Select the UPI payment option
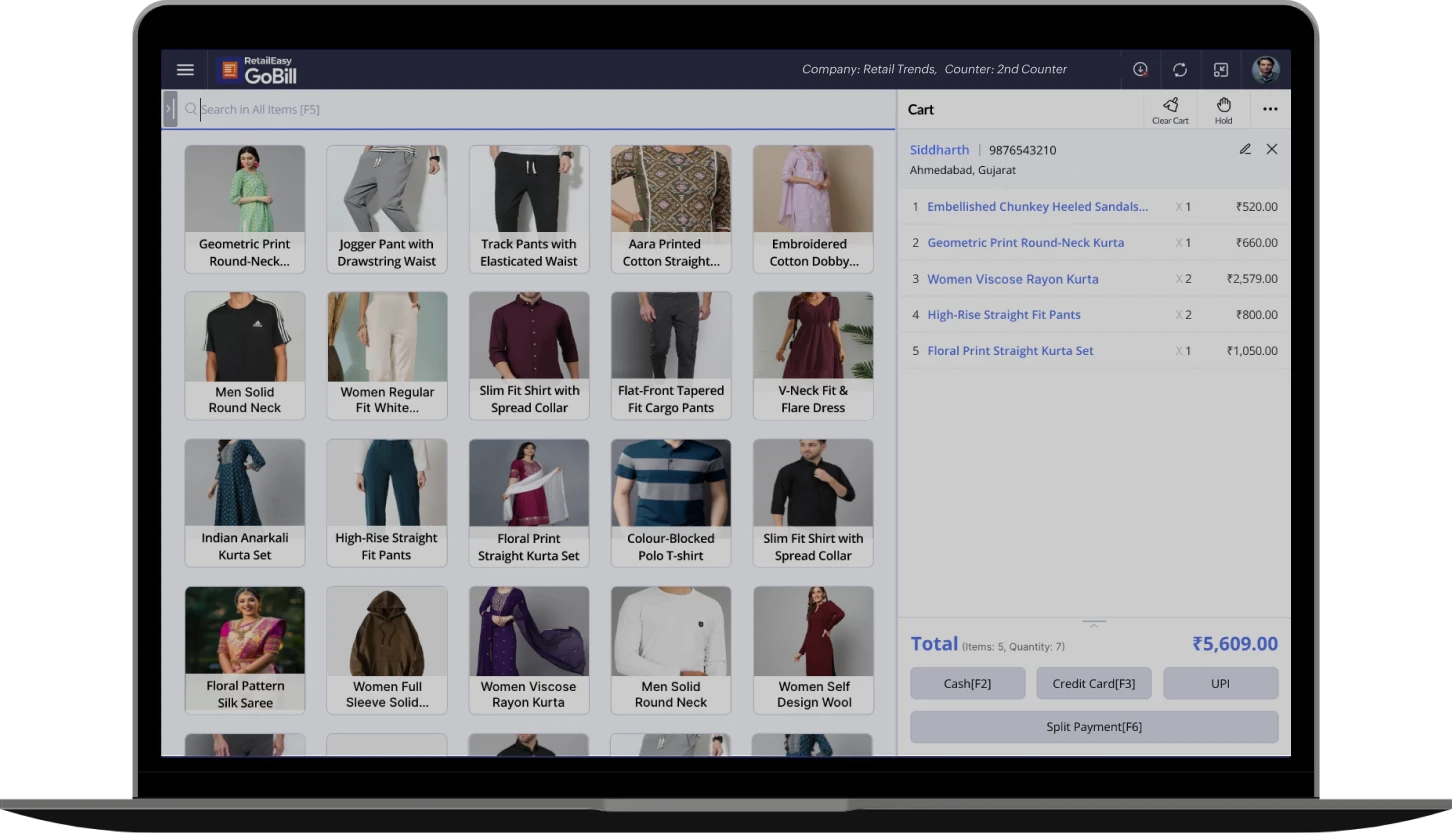Screen dimensions: 1452x833 pos(1220,683)
